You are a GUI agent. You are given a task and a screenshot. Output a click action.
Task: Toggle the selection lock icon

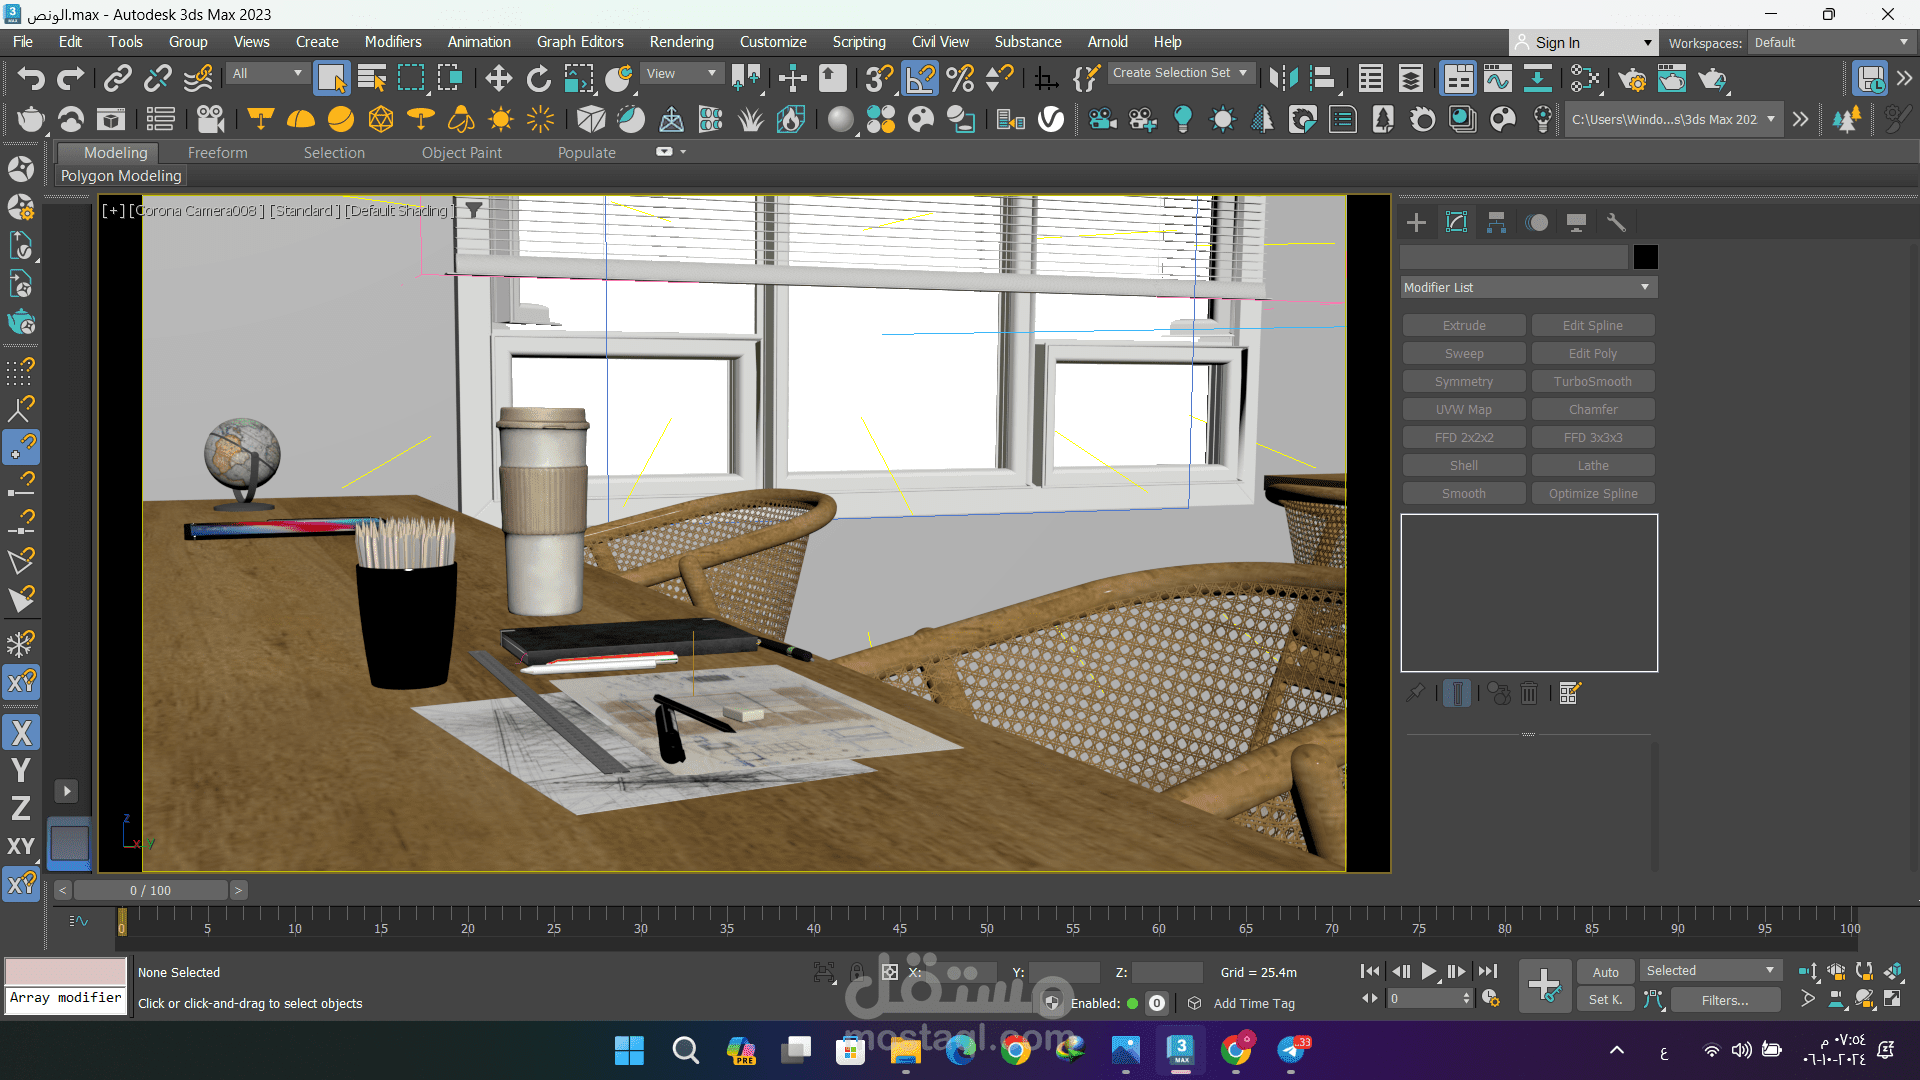(x=857, y=972)
